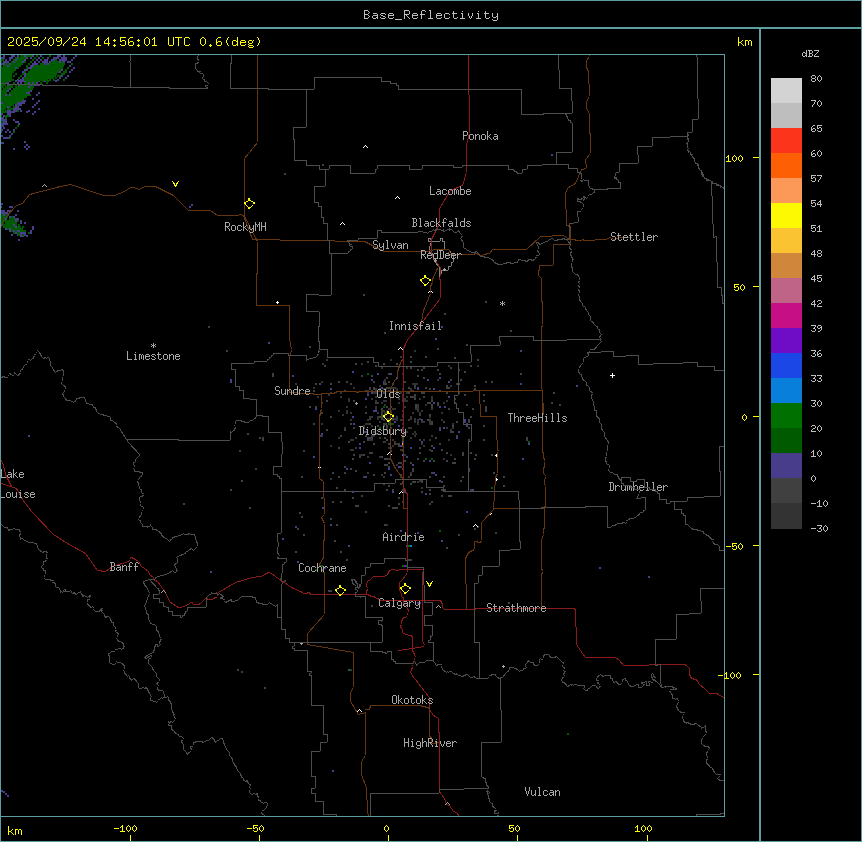Select the yellow diamond marker below Cochrane
The image size is (862, 842).
tap(340, 590)
